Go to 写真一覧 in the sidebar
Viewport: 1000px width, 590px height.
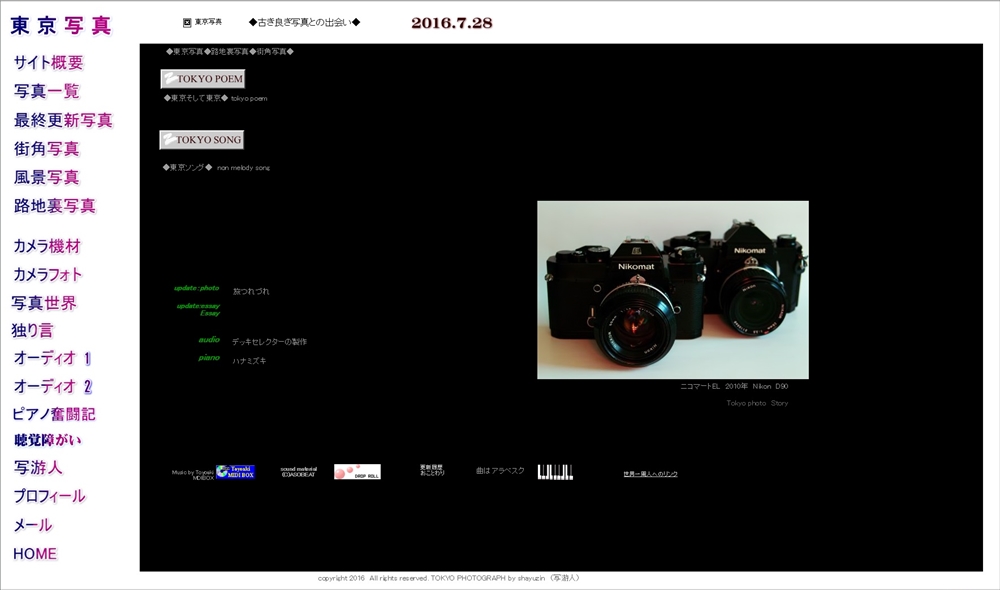pos(47,91)
